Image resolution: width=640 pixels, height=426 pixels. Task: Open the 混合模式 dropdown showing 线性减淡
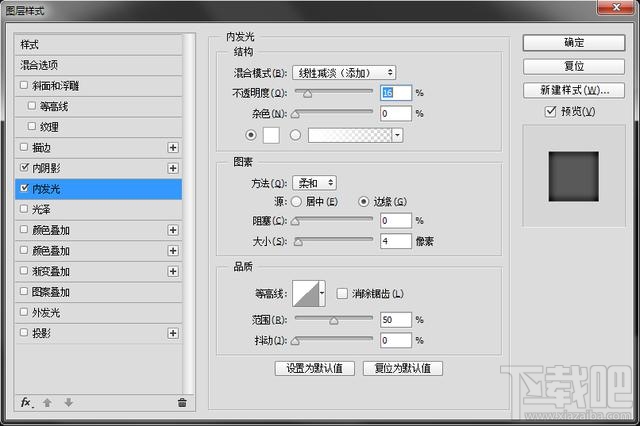point(344,73)
